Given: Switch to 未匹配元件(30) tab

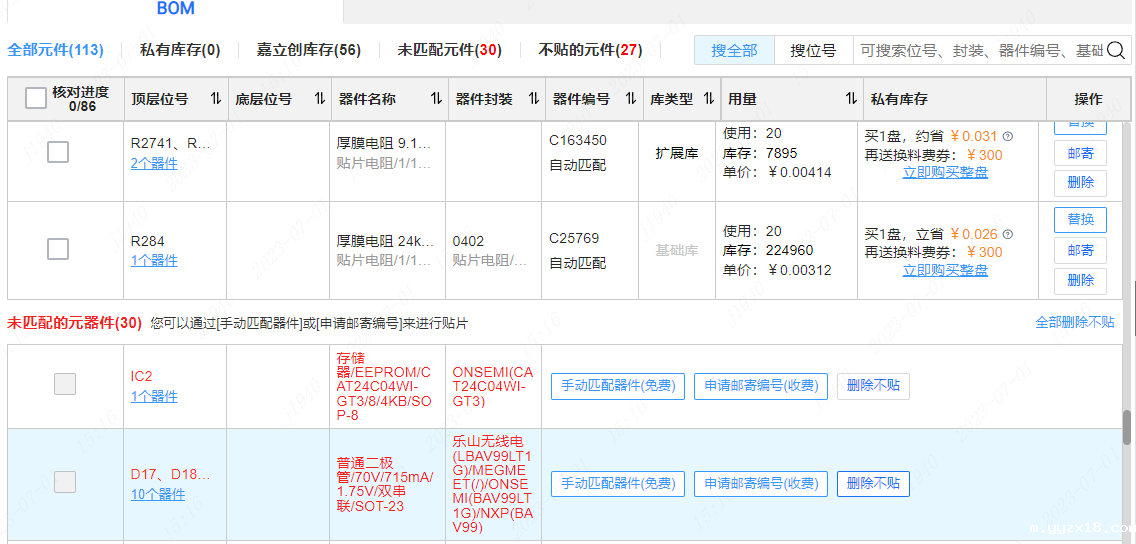Looking at the screenshot, I should pos(449,50).
